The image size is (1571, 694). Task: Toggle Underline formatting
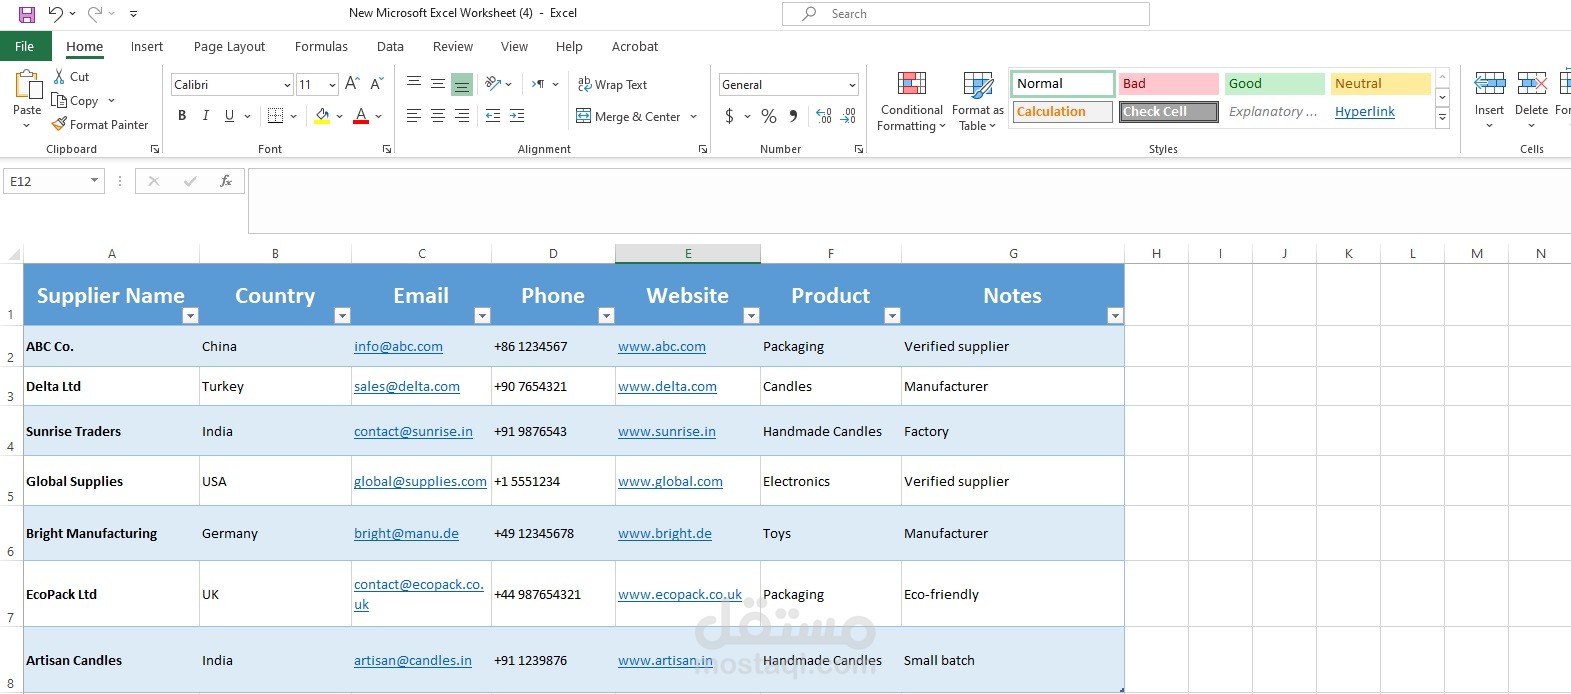229,116
